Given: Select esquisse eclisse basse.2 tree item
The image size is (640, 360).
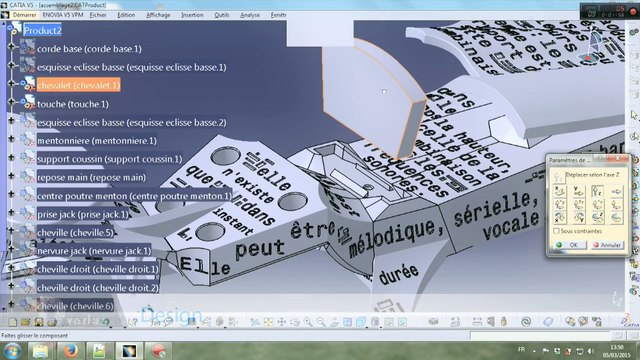Looking at the screenshot, I should coord(131,122).
